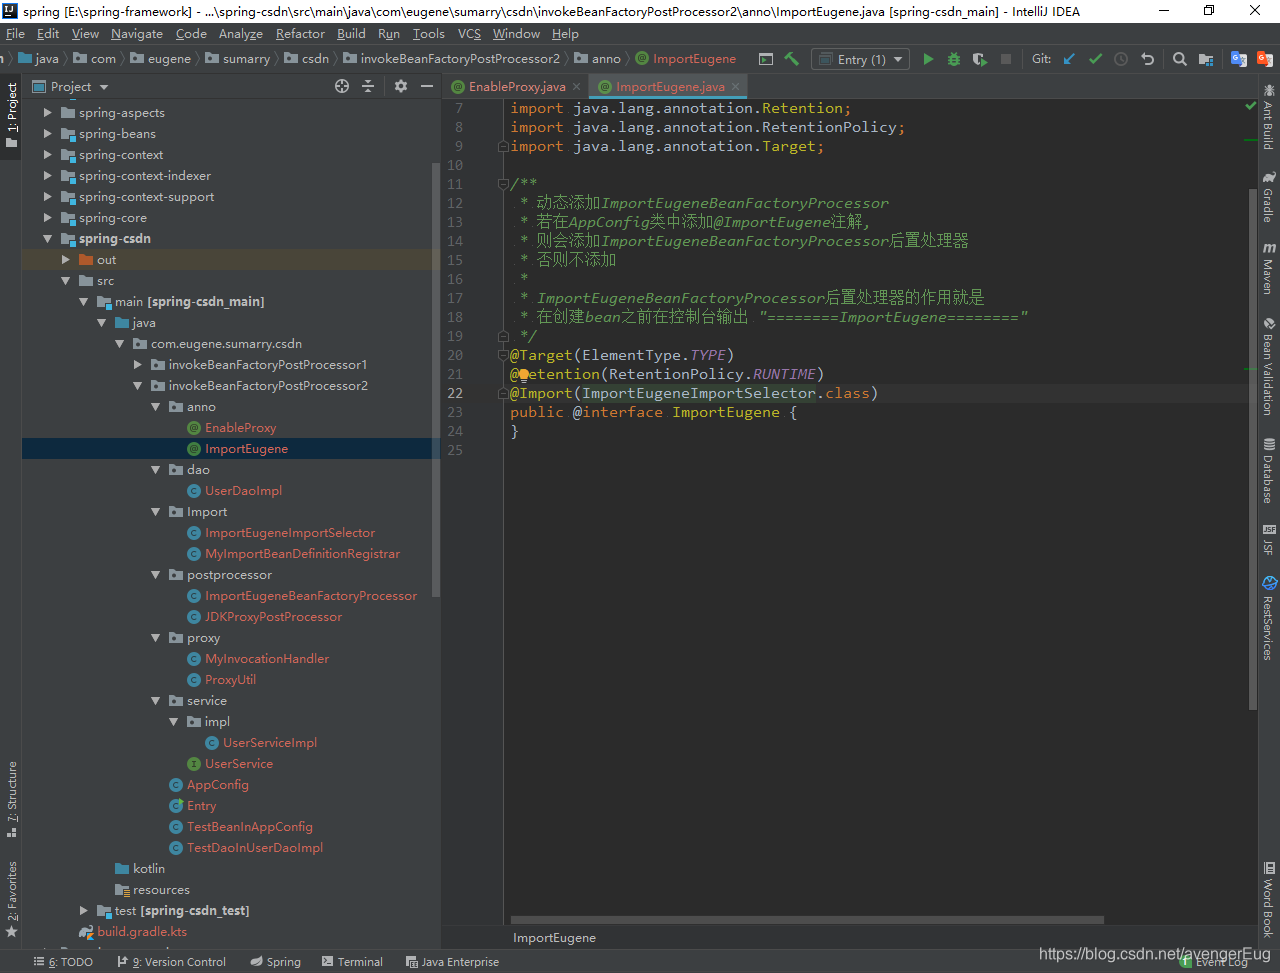The image size is (1280, 973).
Task: Open Maven side panel
Action: 1268,268
